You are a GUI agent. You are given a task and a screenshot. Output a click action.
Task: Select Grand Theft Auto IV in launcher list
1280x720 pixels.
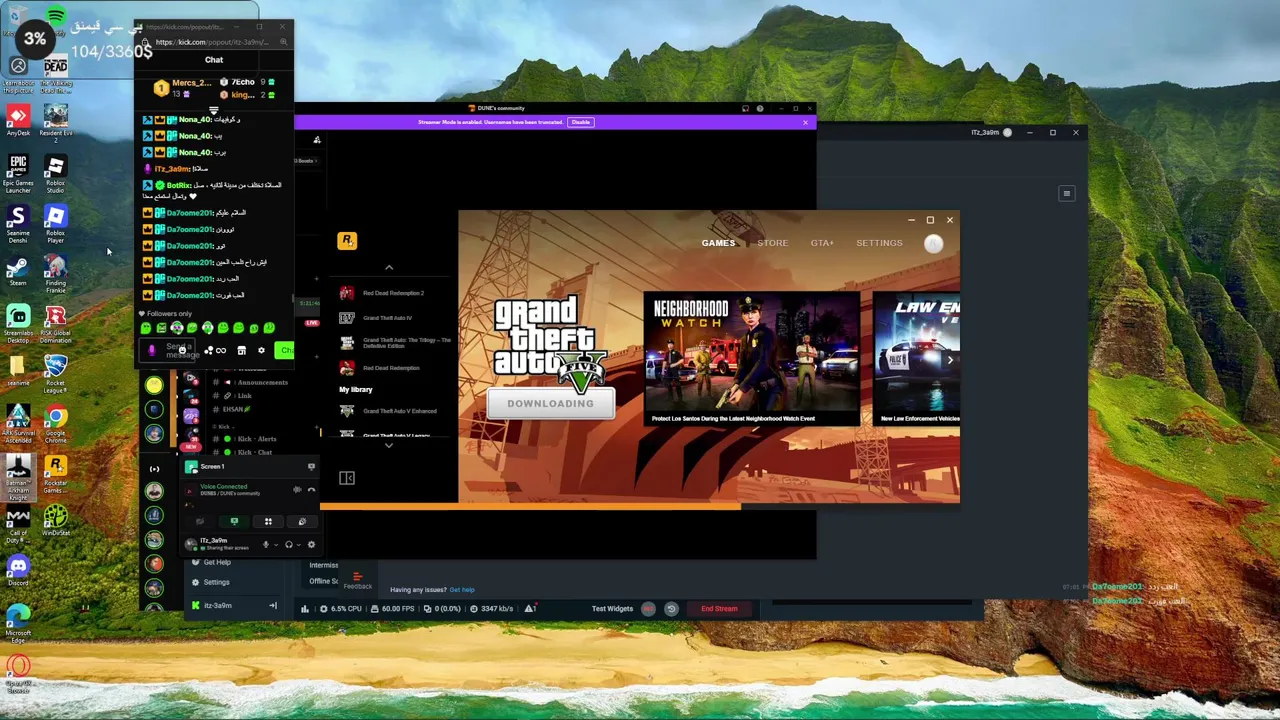tap(389, 318)
